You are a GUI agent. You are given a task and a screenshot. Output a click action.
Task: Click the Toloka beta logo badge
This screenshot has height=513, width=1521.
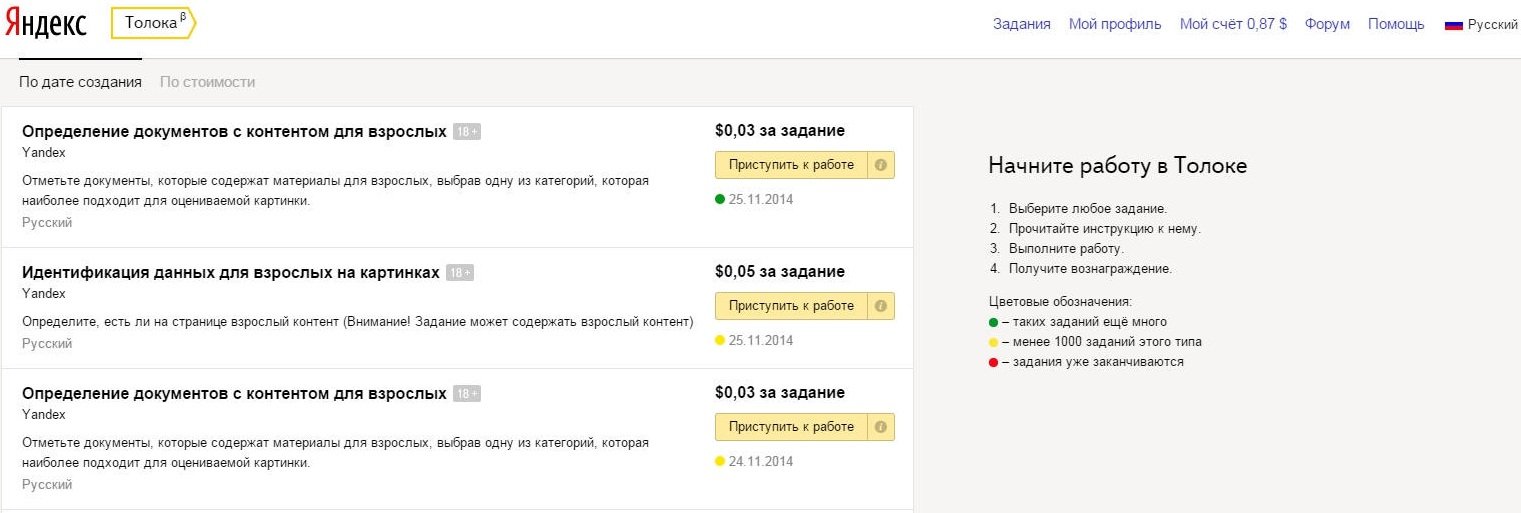(153, 23)
